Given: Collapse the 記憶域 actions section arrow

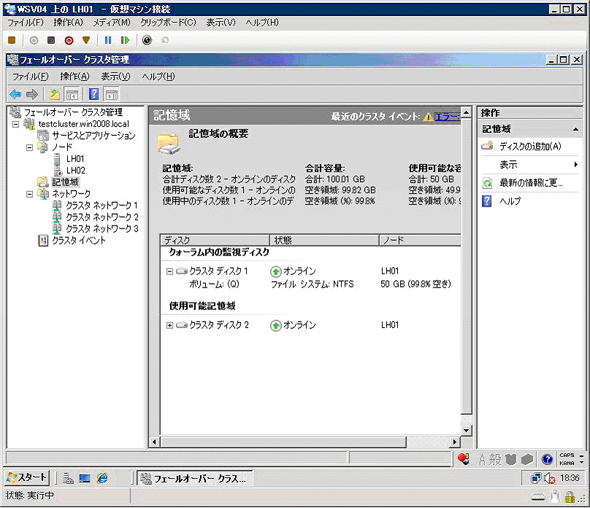Looking at the screenshot, I should (x=575, y=129).
